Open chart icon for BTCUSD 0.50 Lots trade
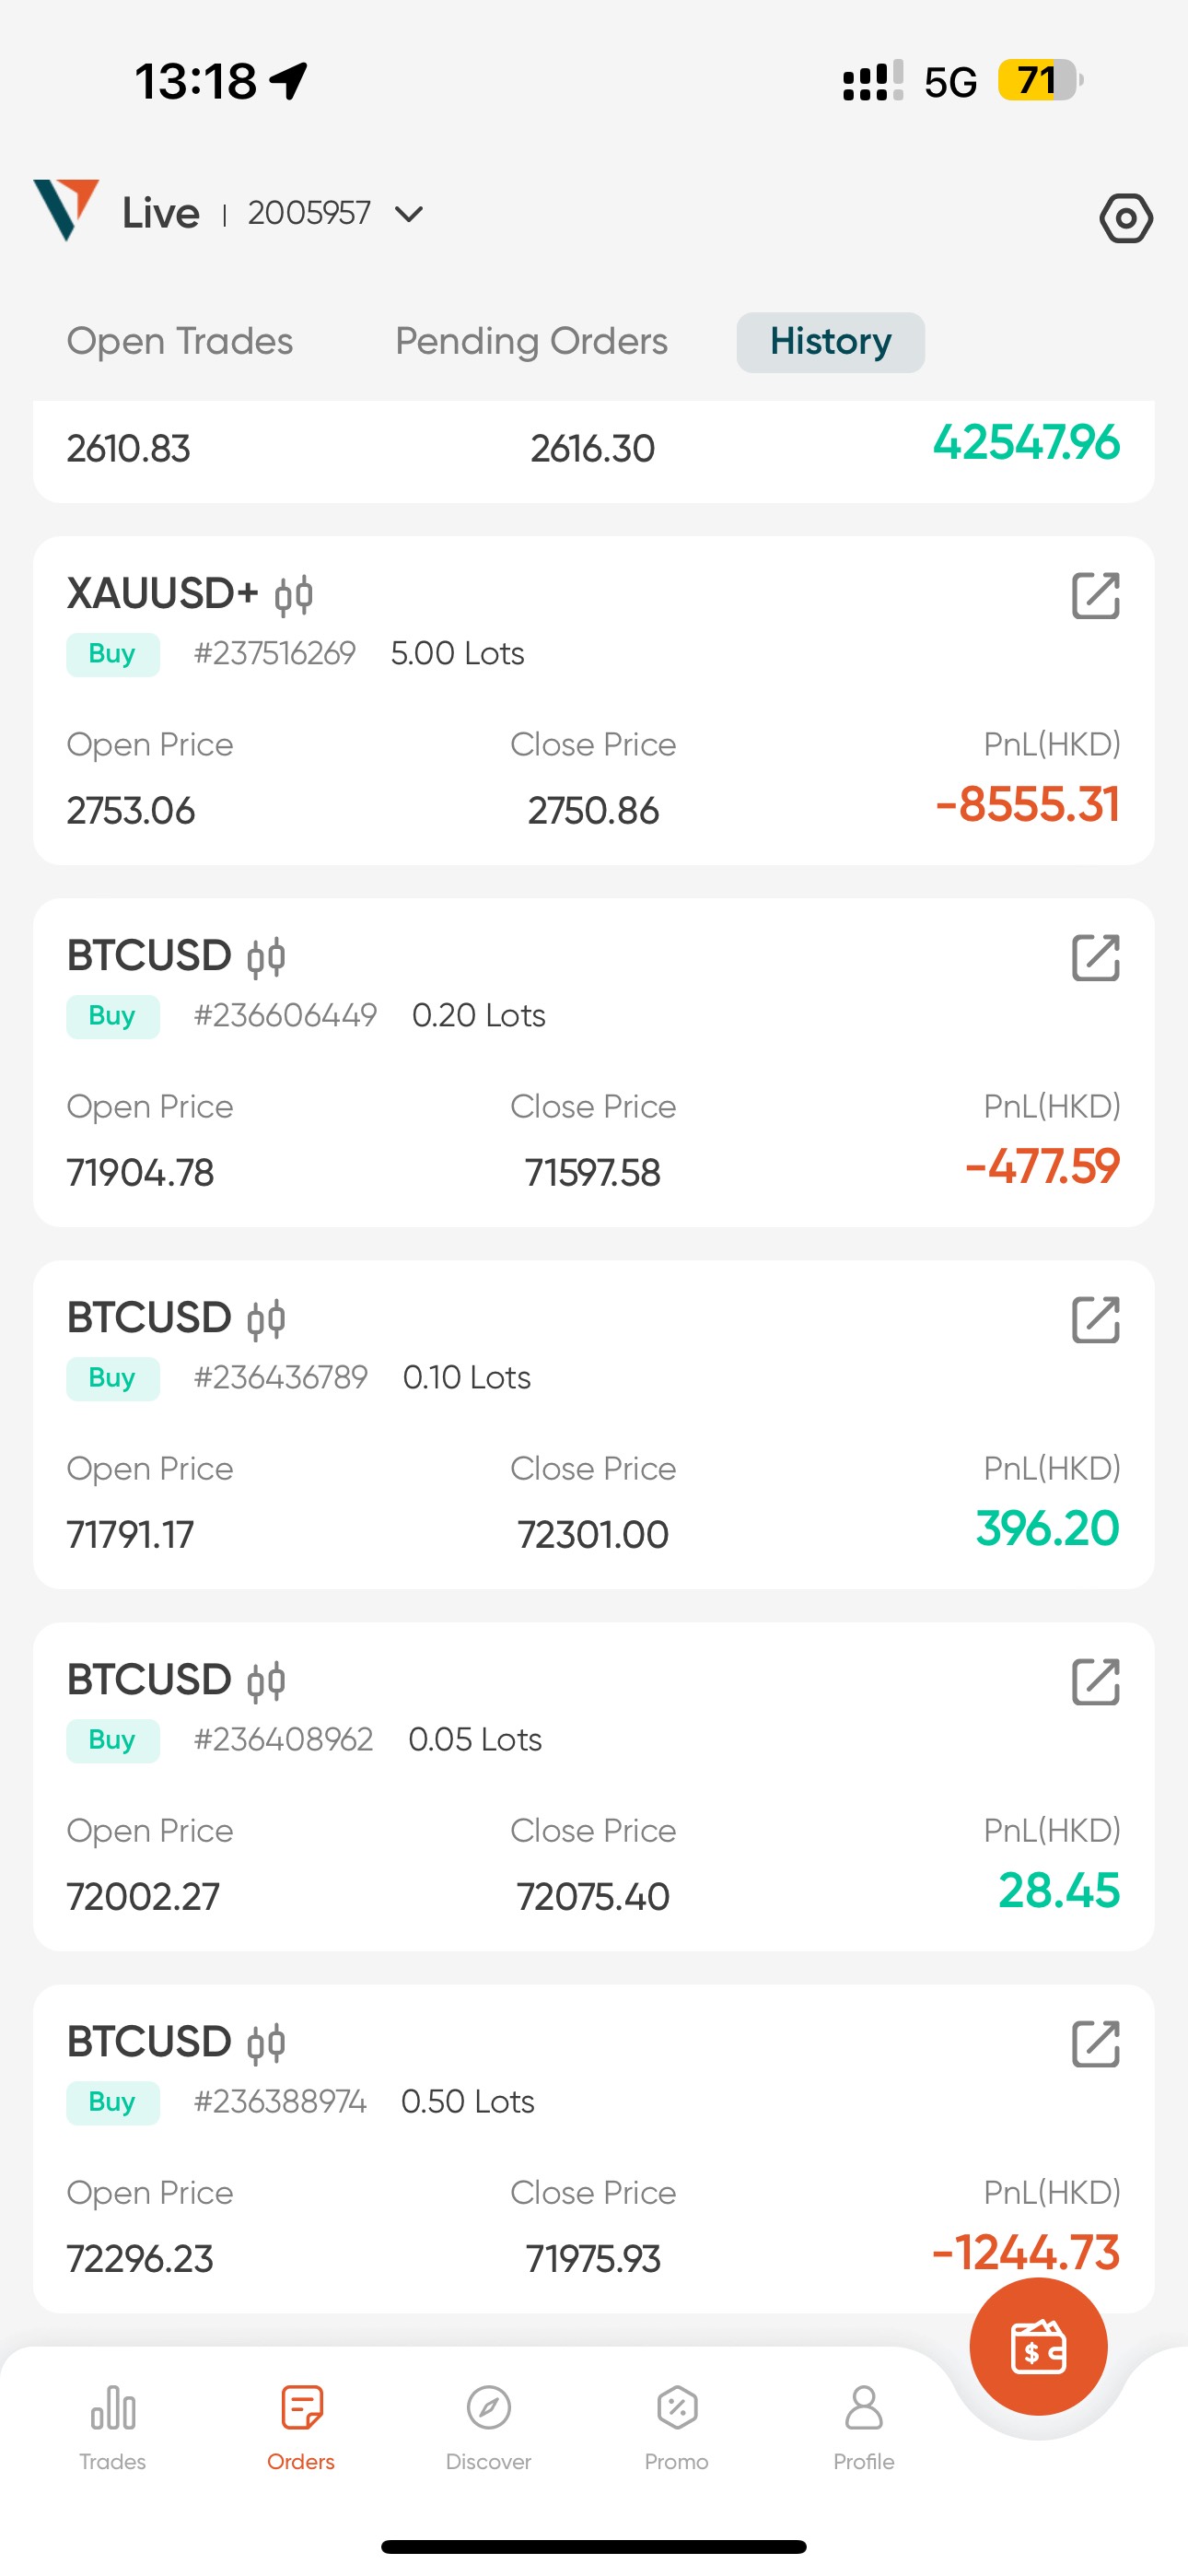The width and height of the screenshot is (1188, 2576). pos(266,2044)
